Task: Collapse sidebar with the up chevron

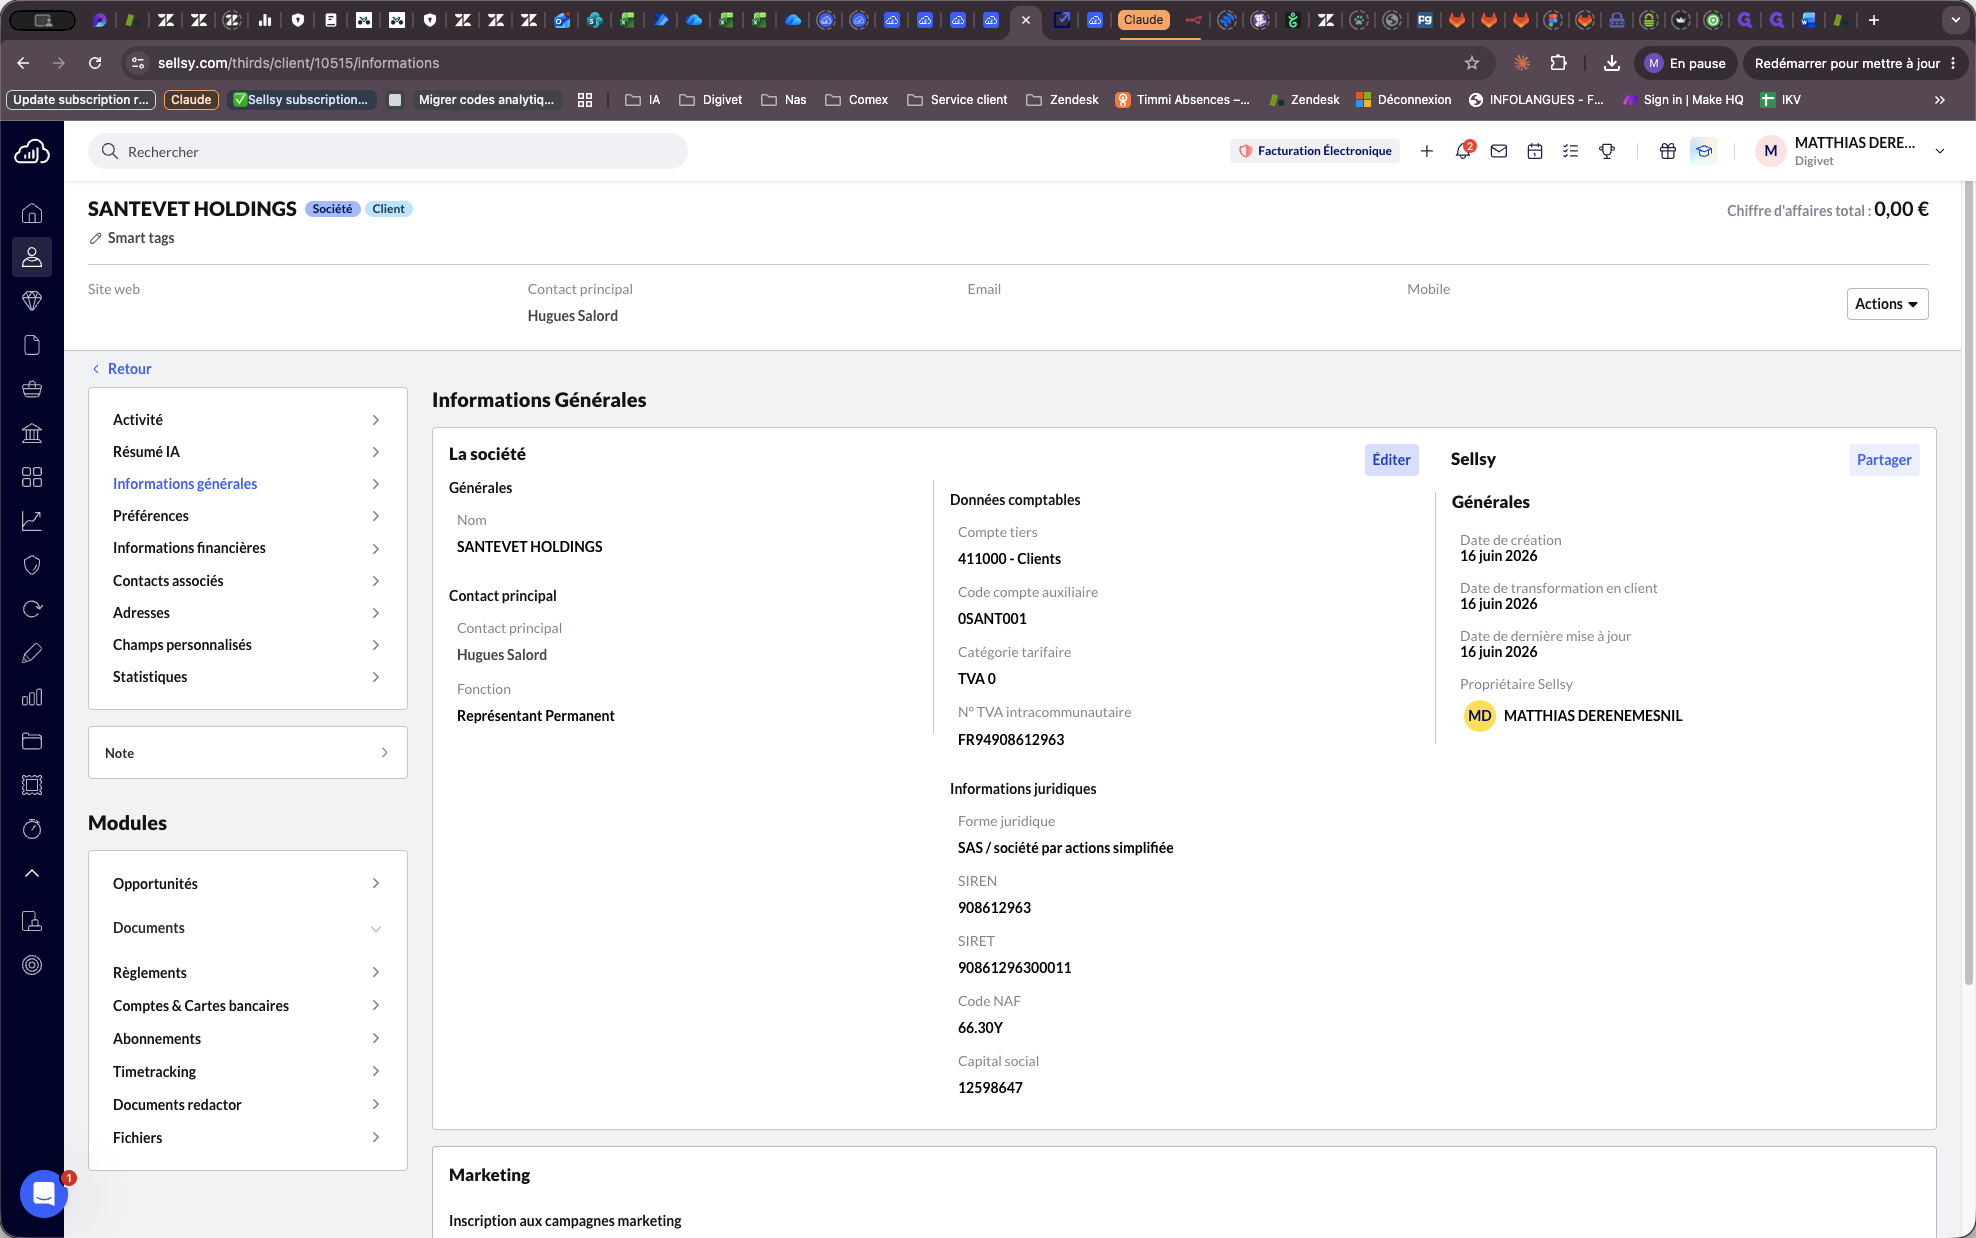Action: [32, 873]
